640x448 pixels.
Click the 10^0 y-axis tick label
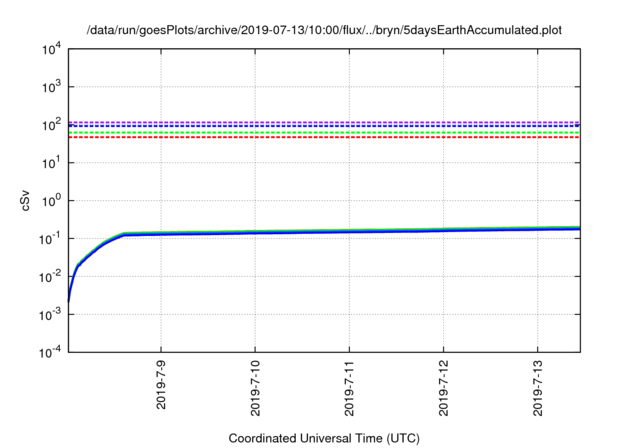click(52, 201)
